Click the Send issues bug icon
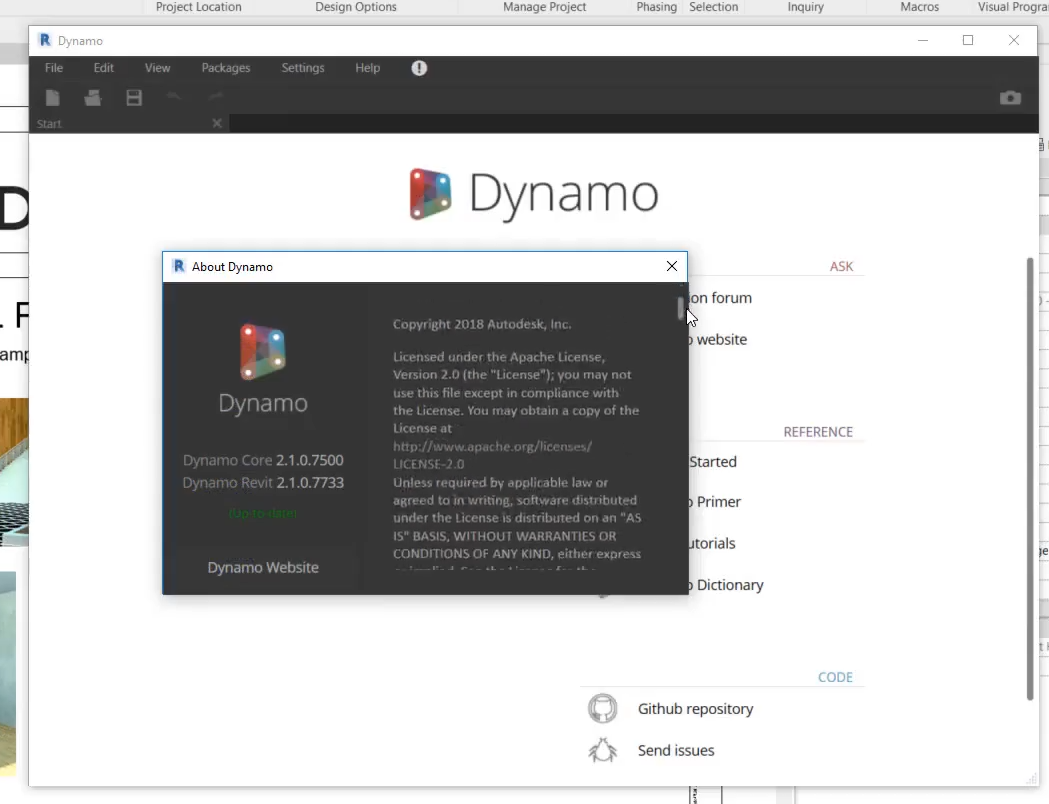This screenshot has height=804, width=1049. 602,750
